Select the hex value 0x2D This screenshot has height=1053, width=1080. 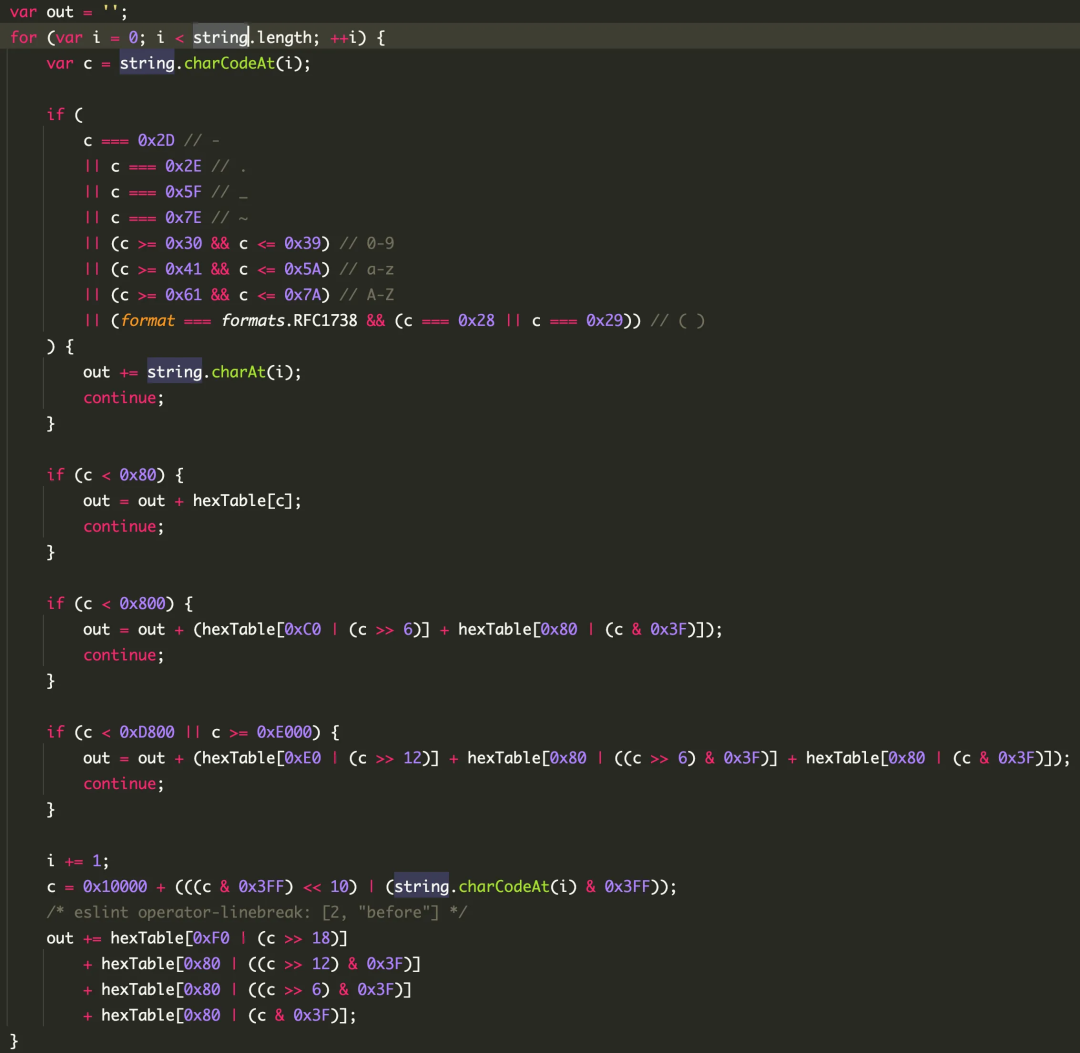click(x=156, y=140)
